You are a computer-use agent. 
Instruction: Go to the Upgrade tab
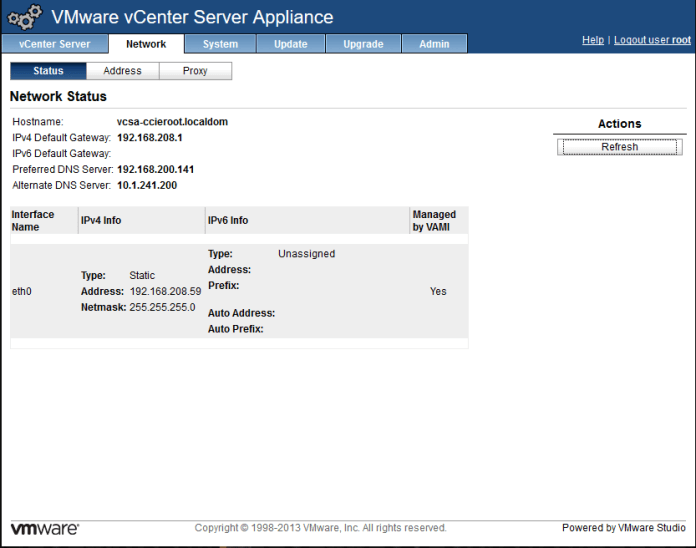pyautogui.click(x=363, y=44)
